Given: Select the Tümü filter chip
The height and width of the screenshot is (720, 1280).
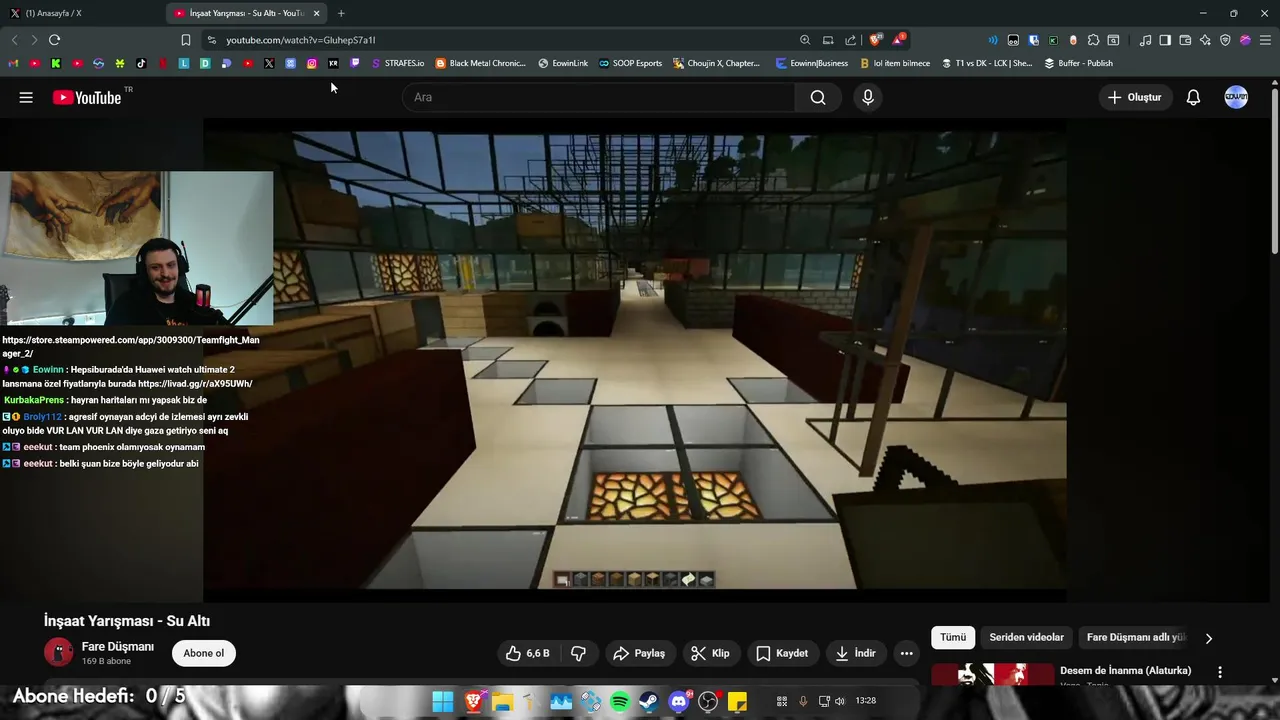Looking at the screenshot, I should 953,637.
